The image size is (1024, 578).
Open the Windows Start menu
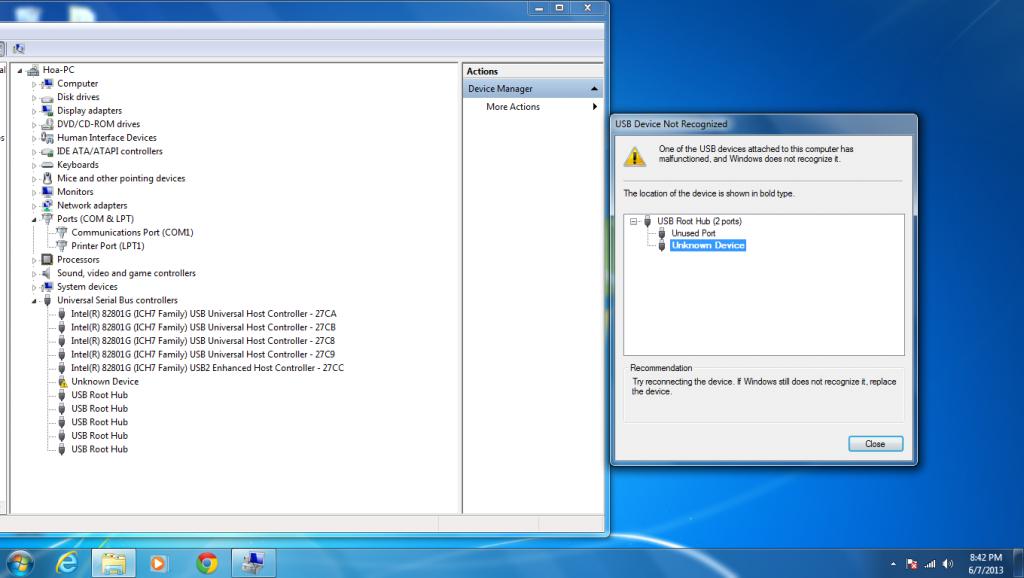tap(18, 563)
